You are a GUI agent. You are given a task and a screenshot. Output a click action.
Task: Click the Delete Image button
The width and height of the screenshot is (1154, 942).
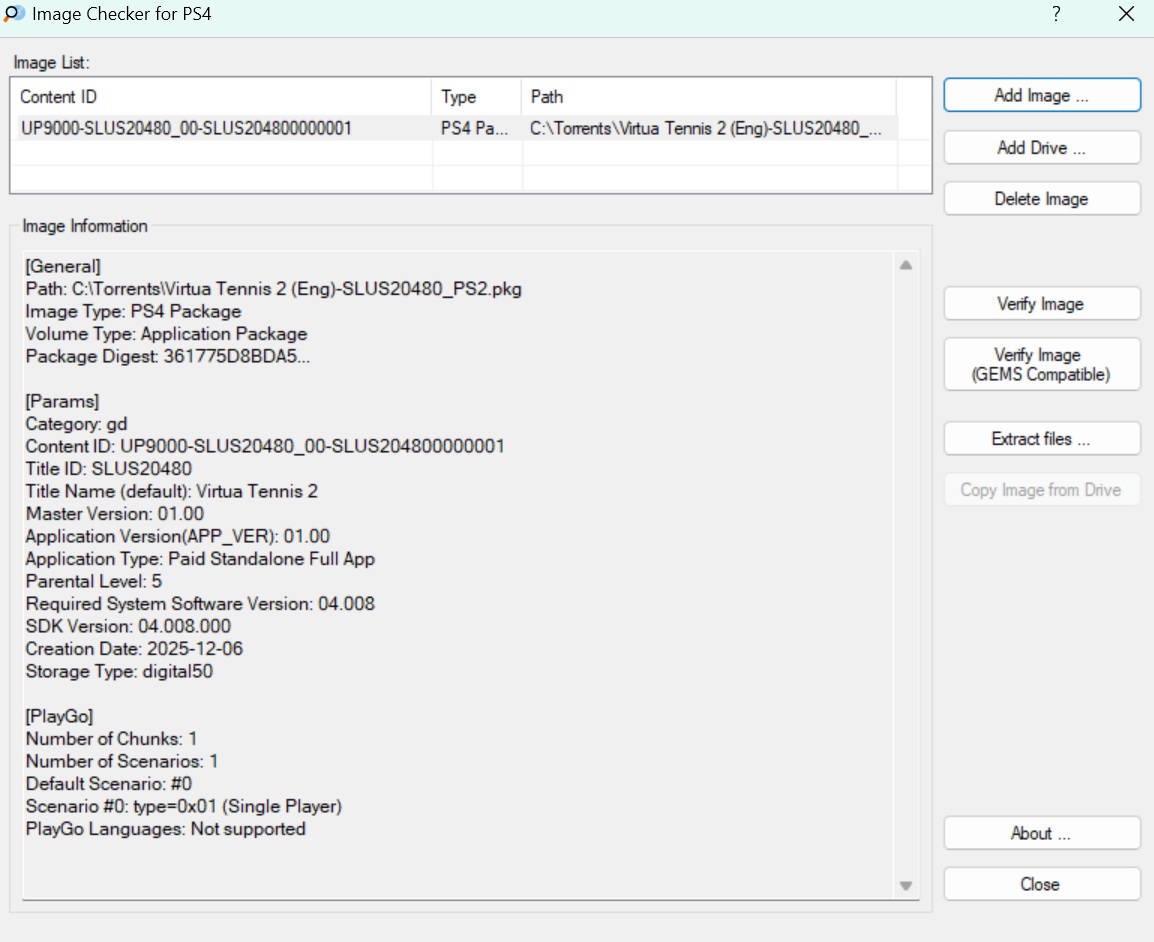pos(1041,199)
